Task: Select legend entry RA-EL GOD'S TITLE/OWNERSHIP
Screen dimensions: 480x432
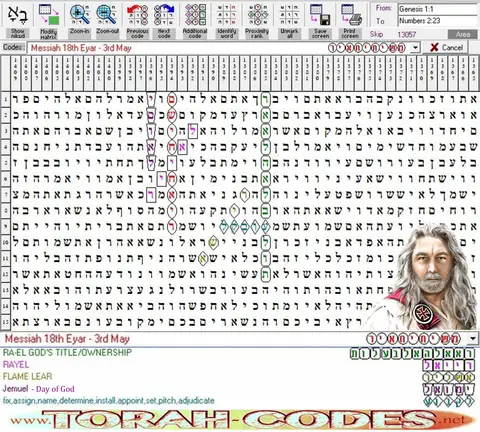Action: pos(67,353)
